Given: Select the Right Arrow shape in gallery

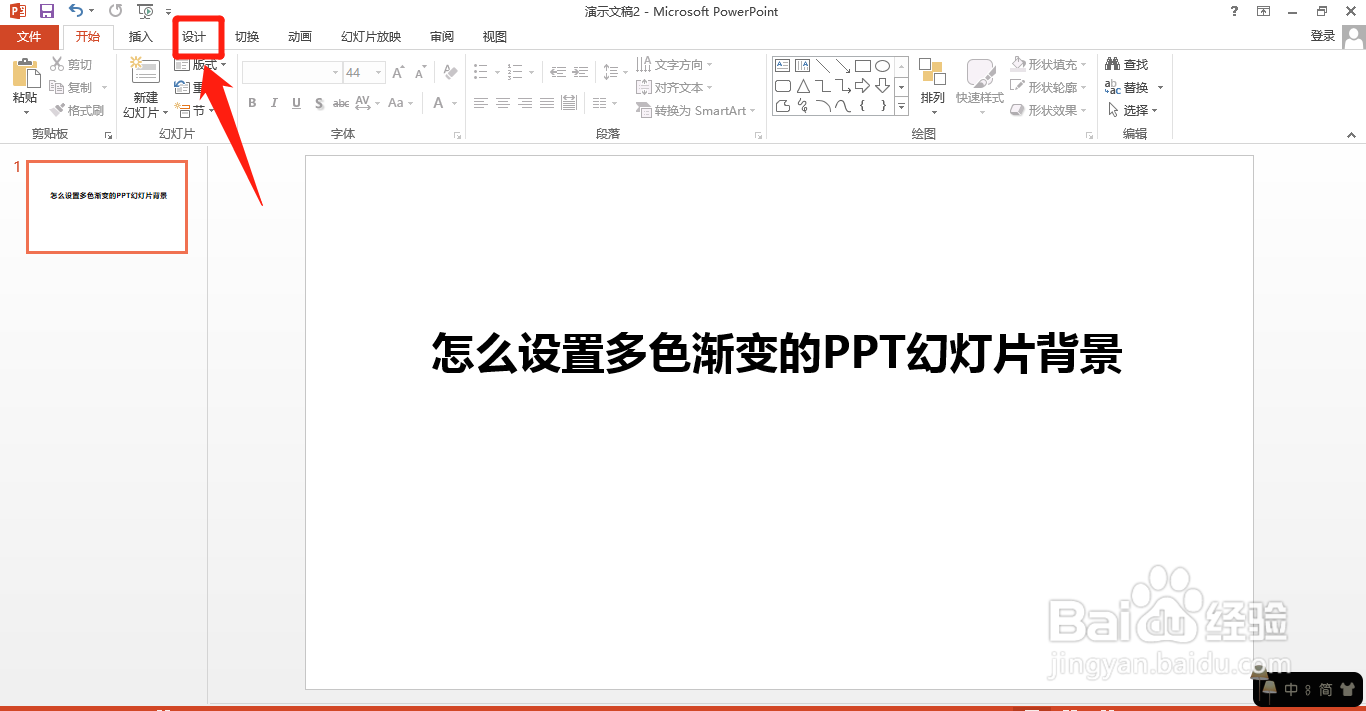Looking at the screenshot, I should pyautogui.click(x=863, y=86).
